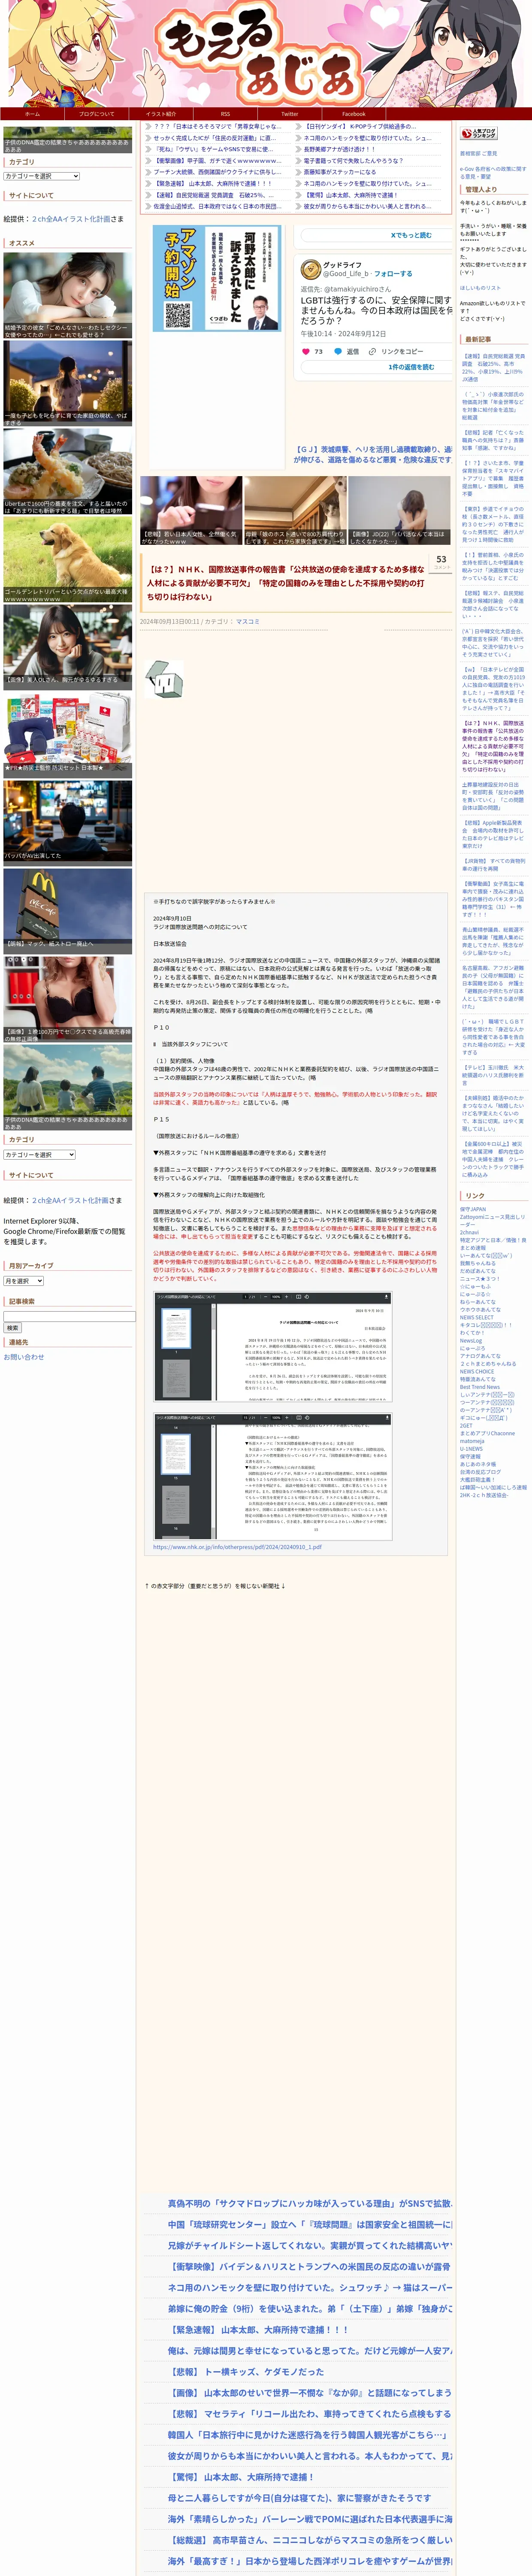Open the お問い合わせ contact link
Screen dimensions: 532x2576
[24, 1357]
